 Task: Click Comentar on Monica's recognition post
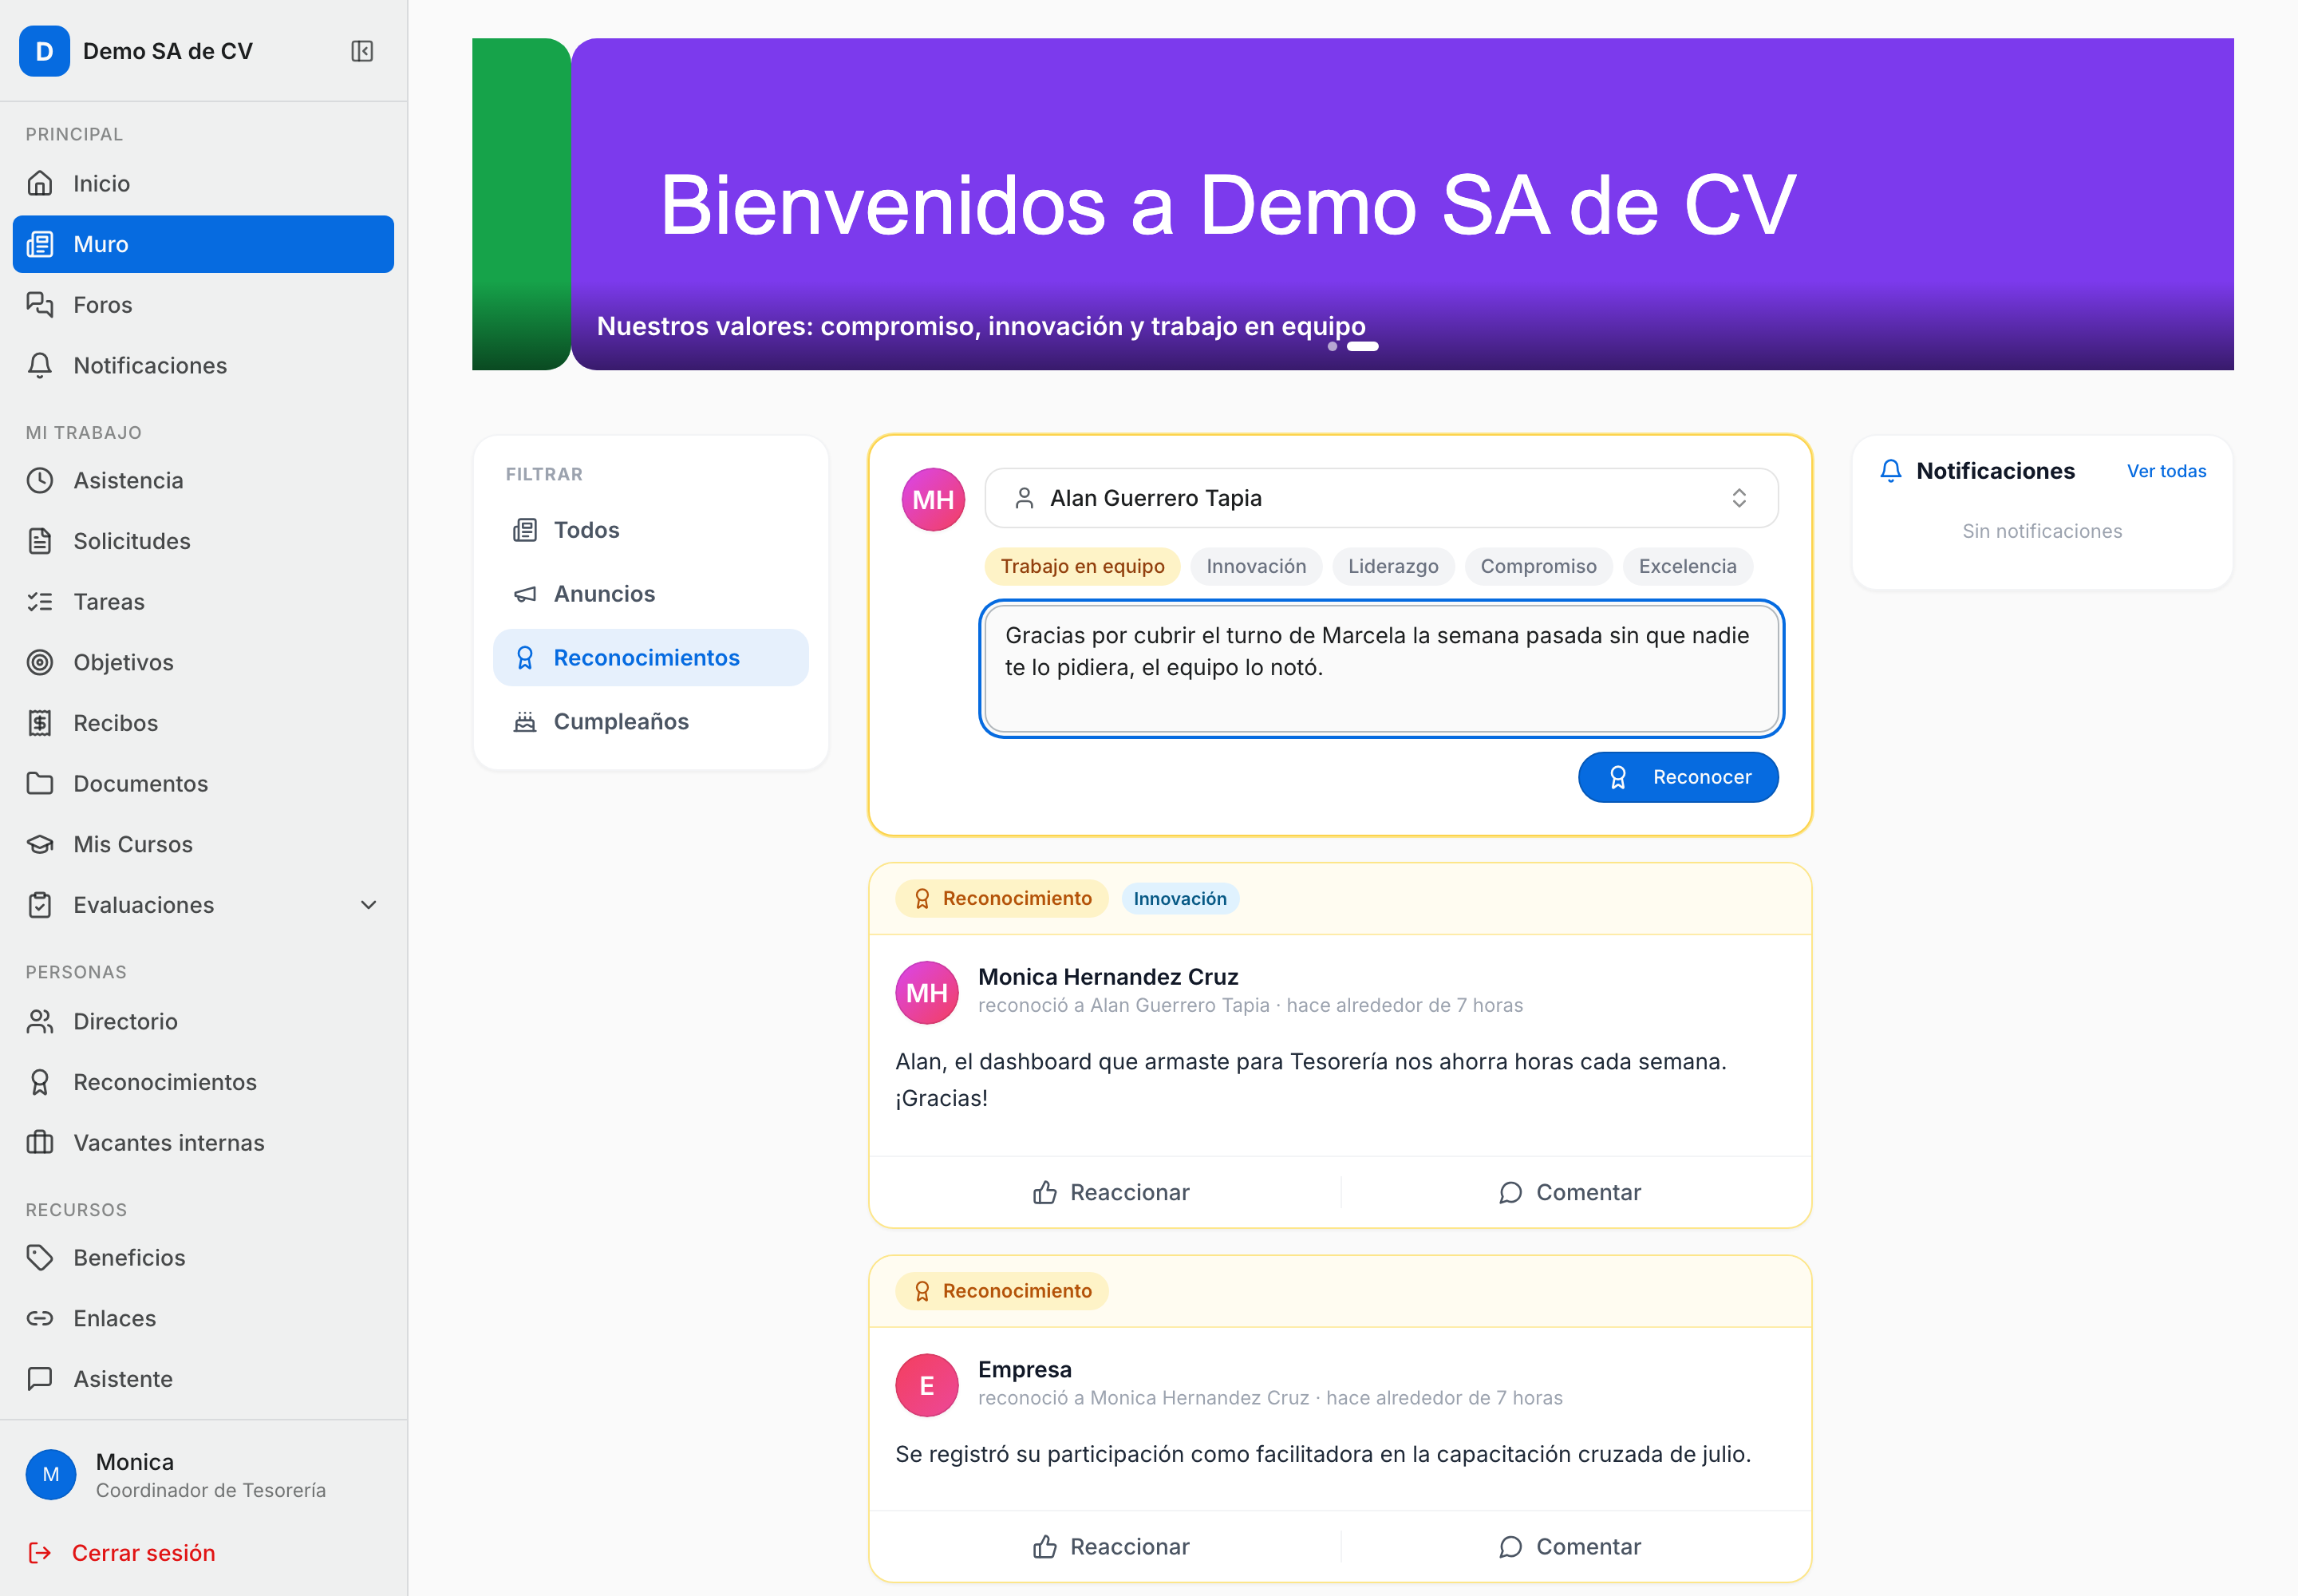1570,1192
